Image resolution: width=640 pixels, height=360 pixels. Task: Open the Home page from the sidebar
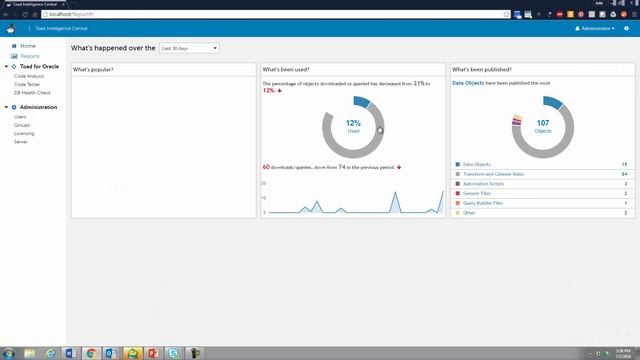pyautogui.click(x=28, y=46)
